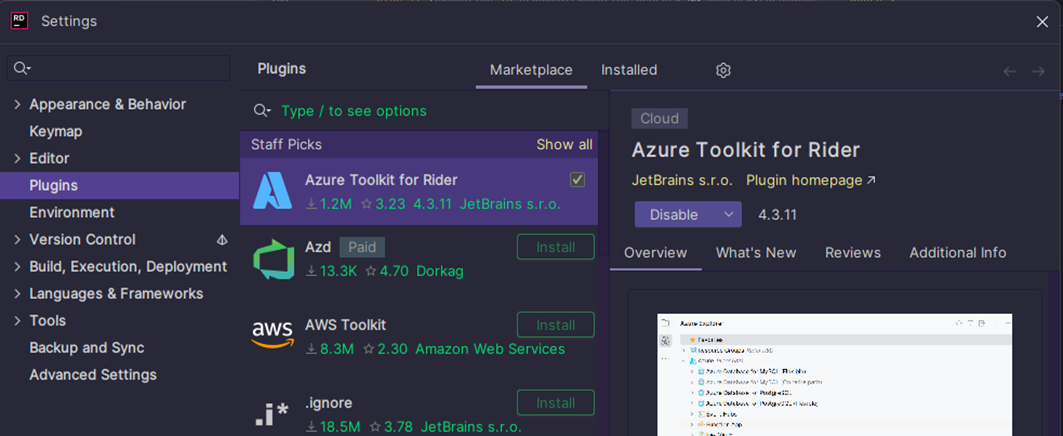Open the plugin manager gear settings
The width and height of the screenshot is (1063, 436).
723,71
